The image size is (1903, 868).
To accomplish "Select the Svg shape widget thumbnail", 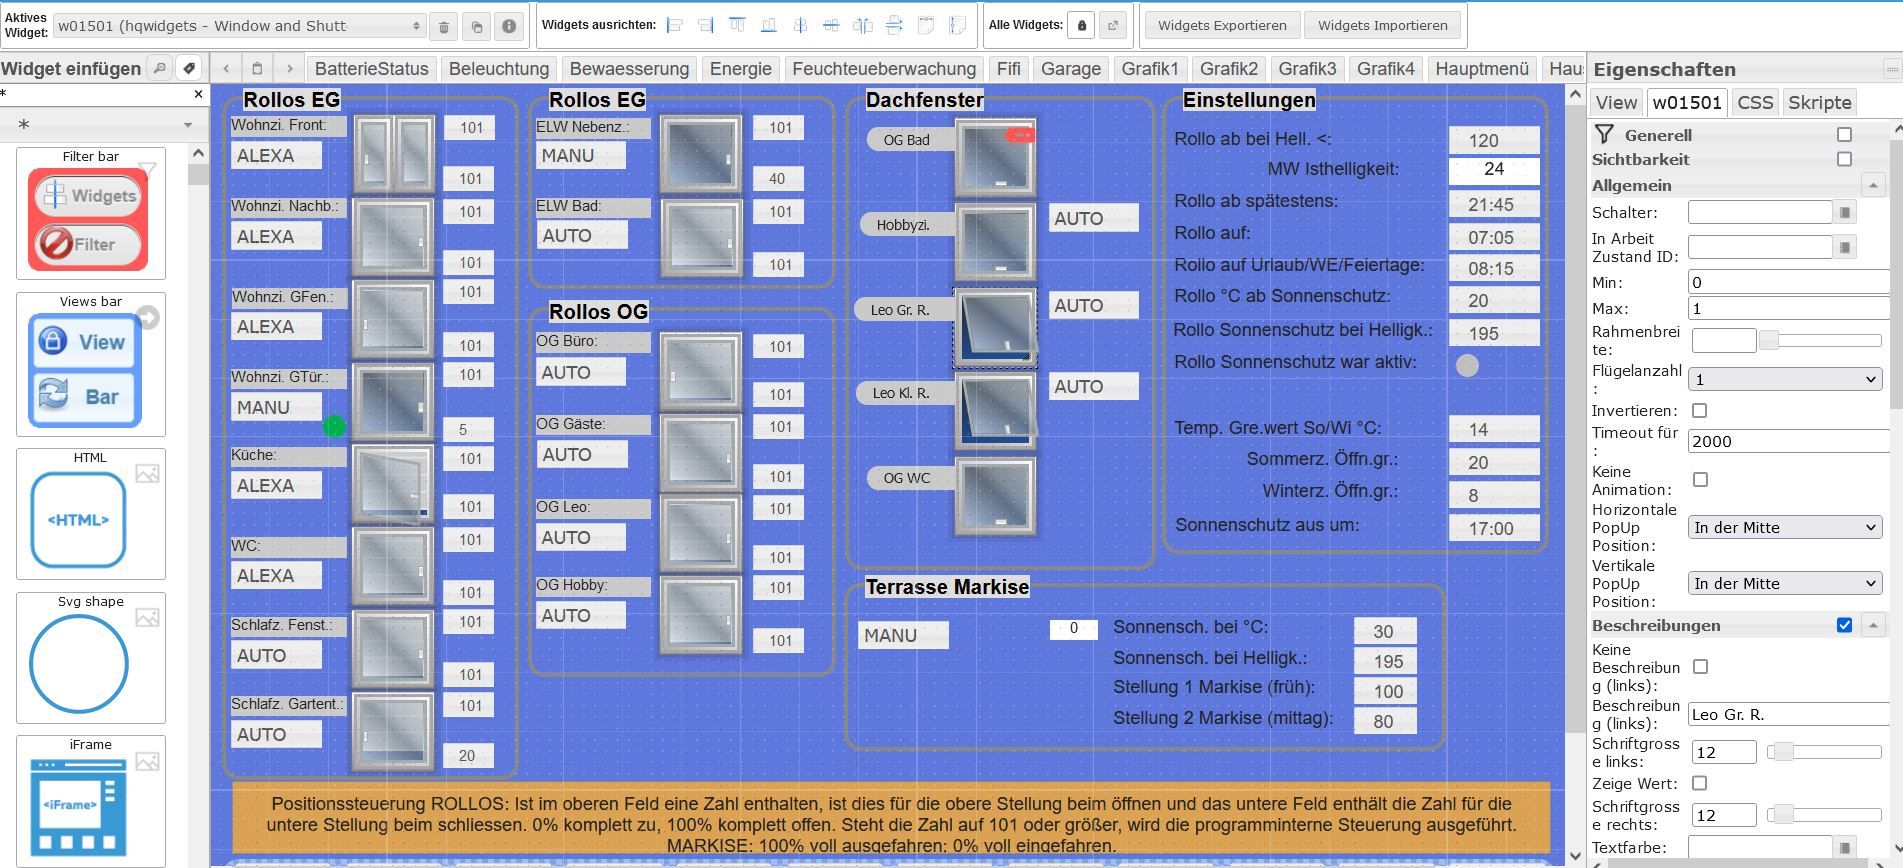I will 90,657.
